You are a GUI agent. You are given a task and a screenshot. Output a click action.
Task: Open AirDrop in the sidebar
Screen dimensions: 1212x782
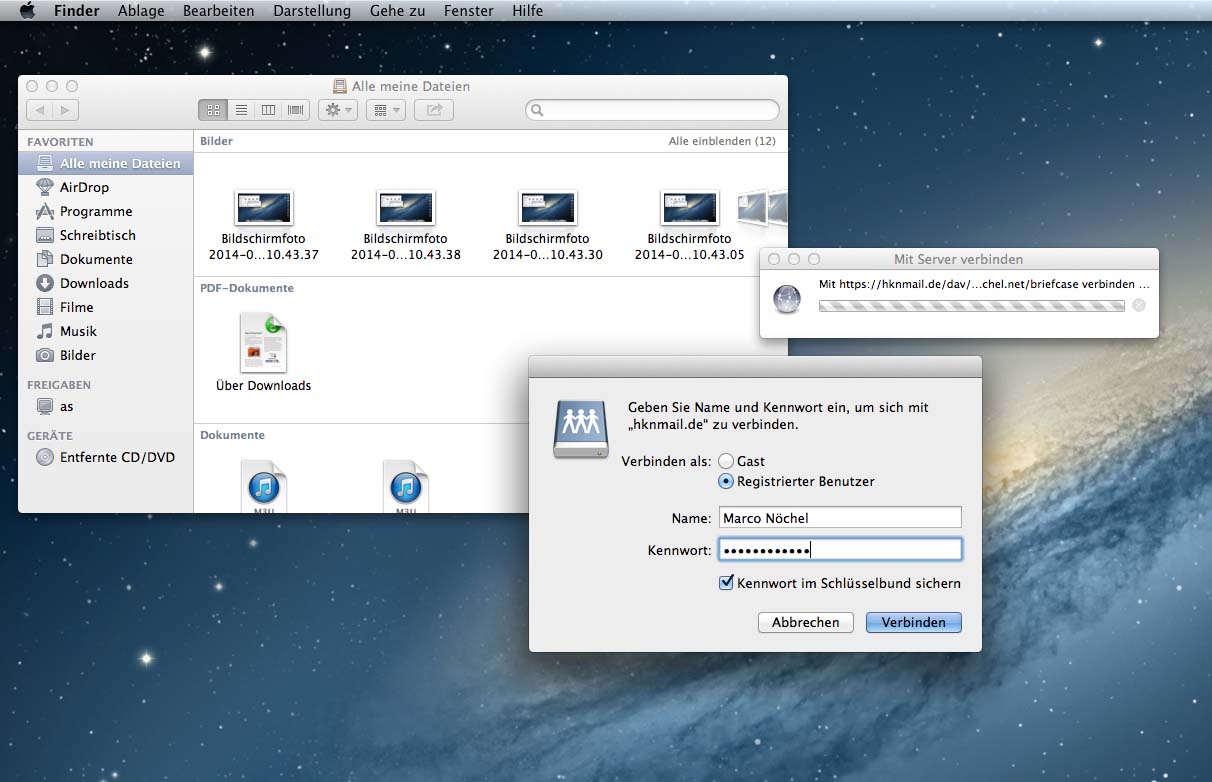[84, 187]
